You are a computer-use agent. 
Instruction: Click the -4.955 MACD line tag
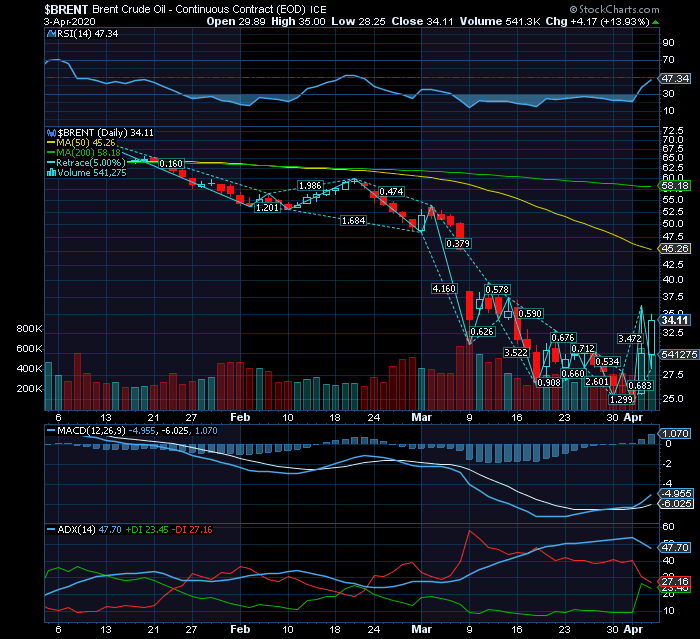676,493
